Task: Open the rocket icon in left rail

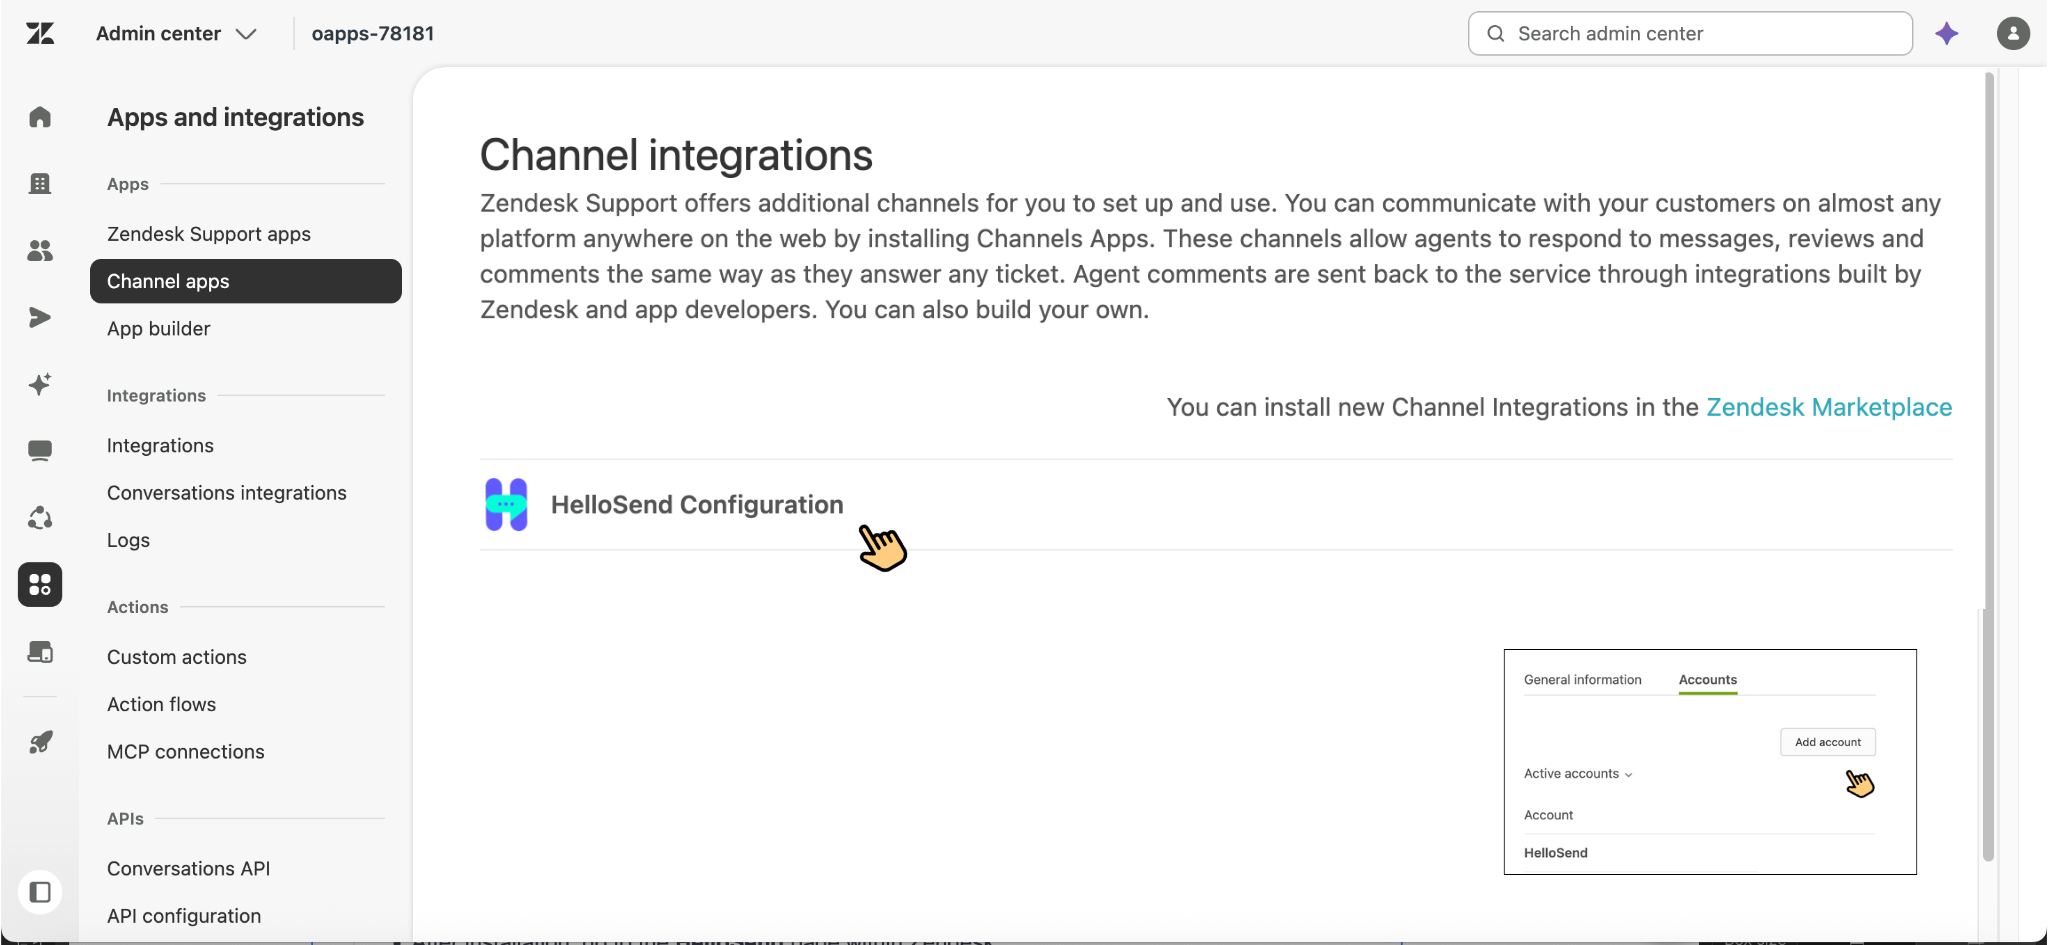Action: 40,742
